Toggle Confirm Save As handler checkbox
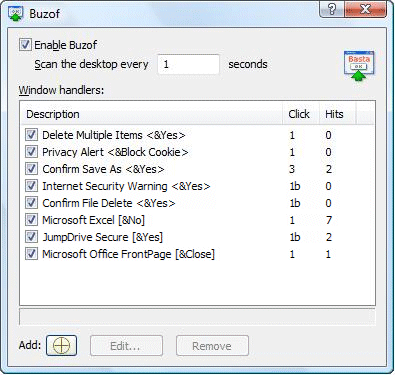Screen dimensions: 395x375 pyautogui.click(x=31, y=169)
